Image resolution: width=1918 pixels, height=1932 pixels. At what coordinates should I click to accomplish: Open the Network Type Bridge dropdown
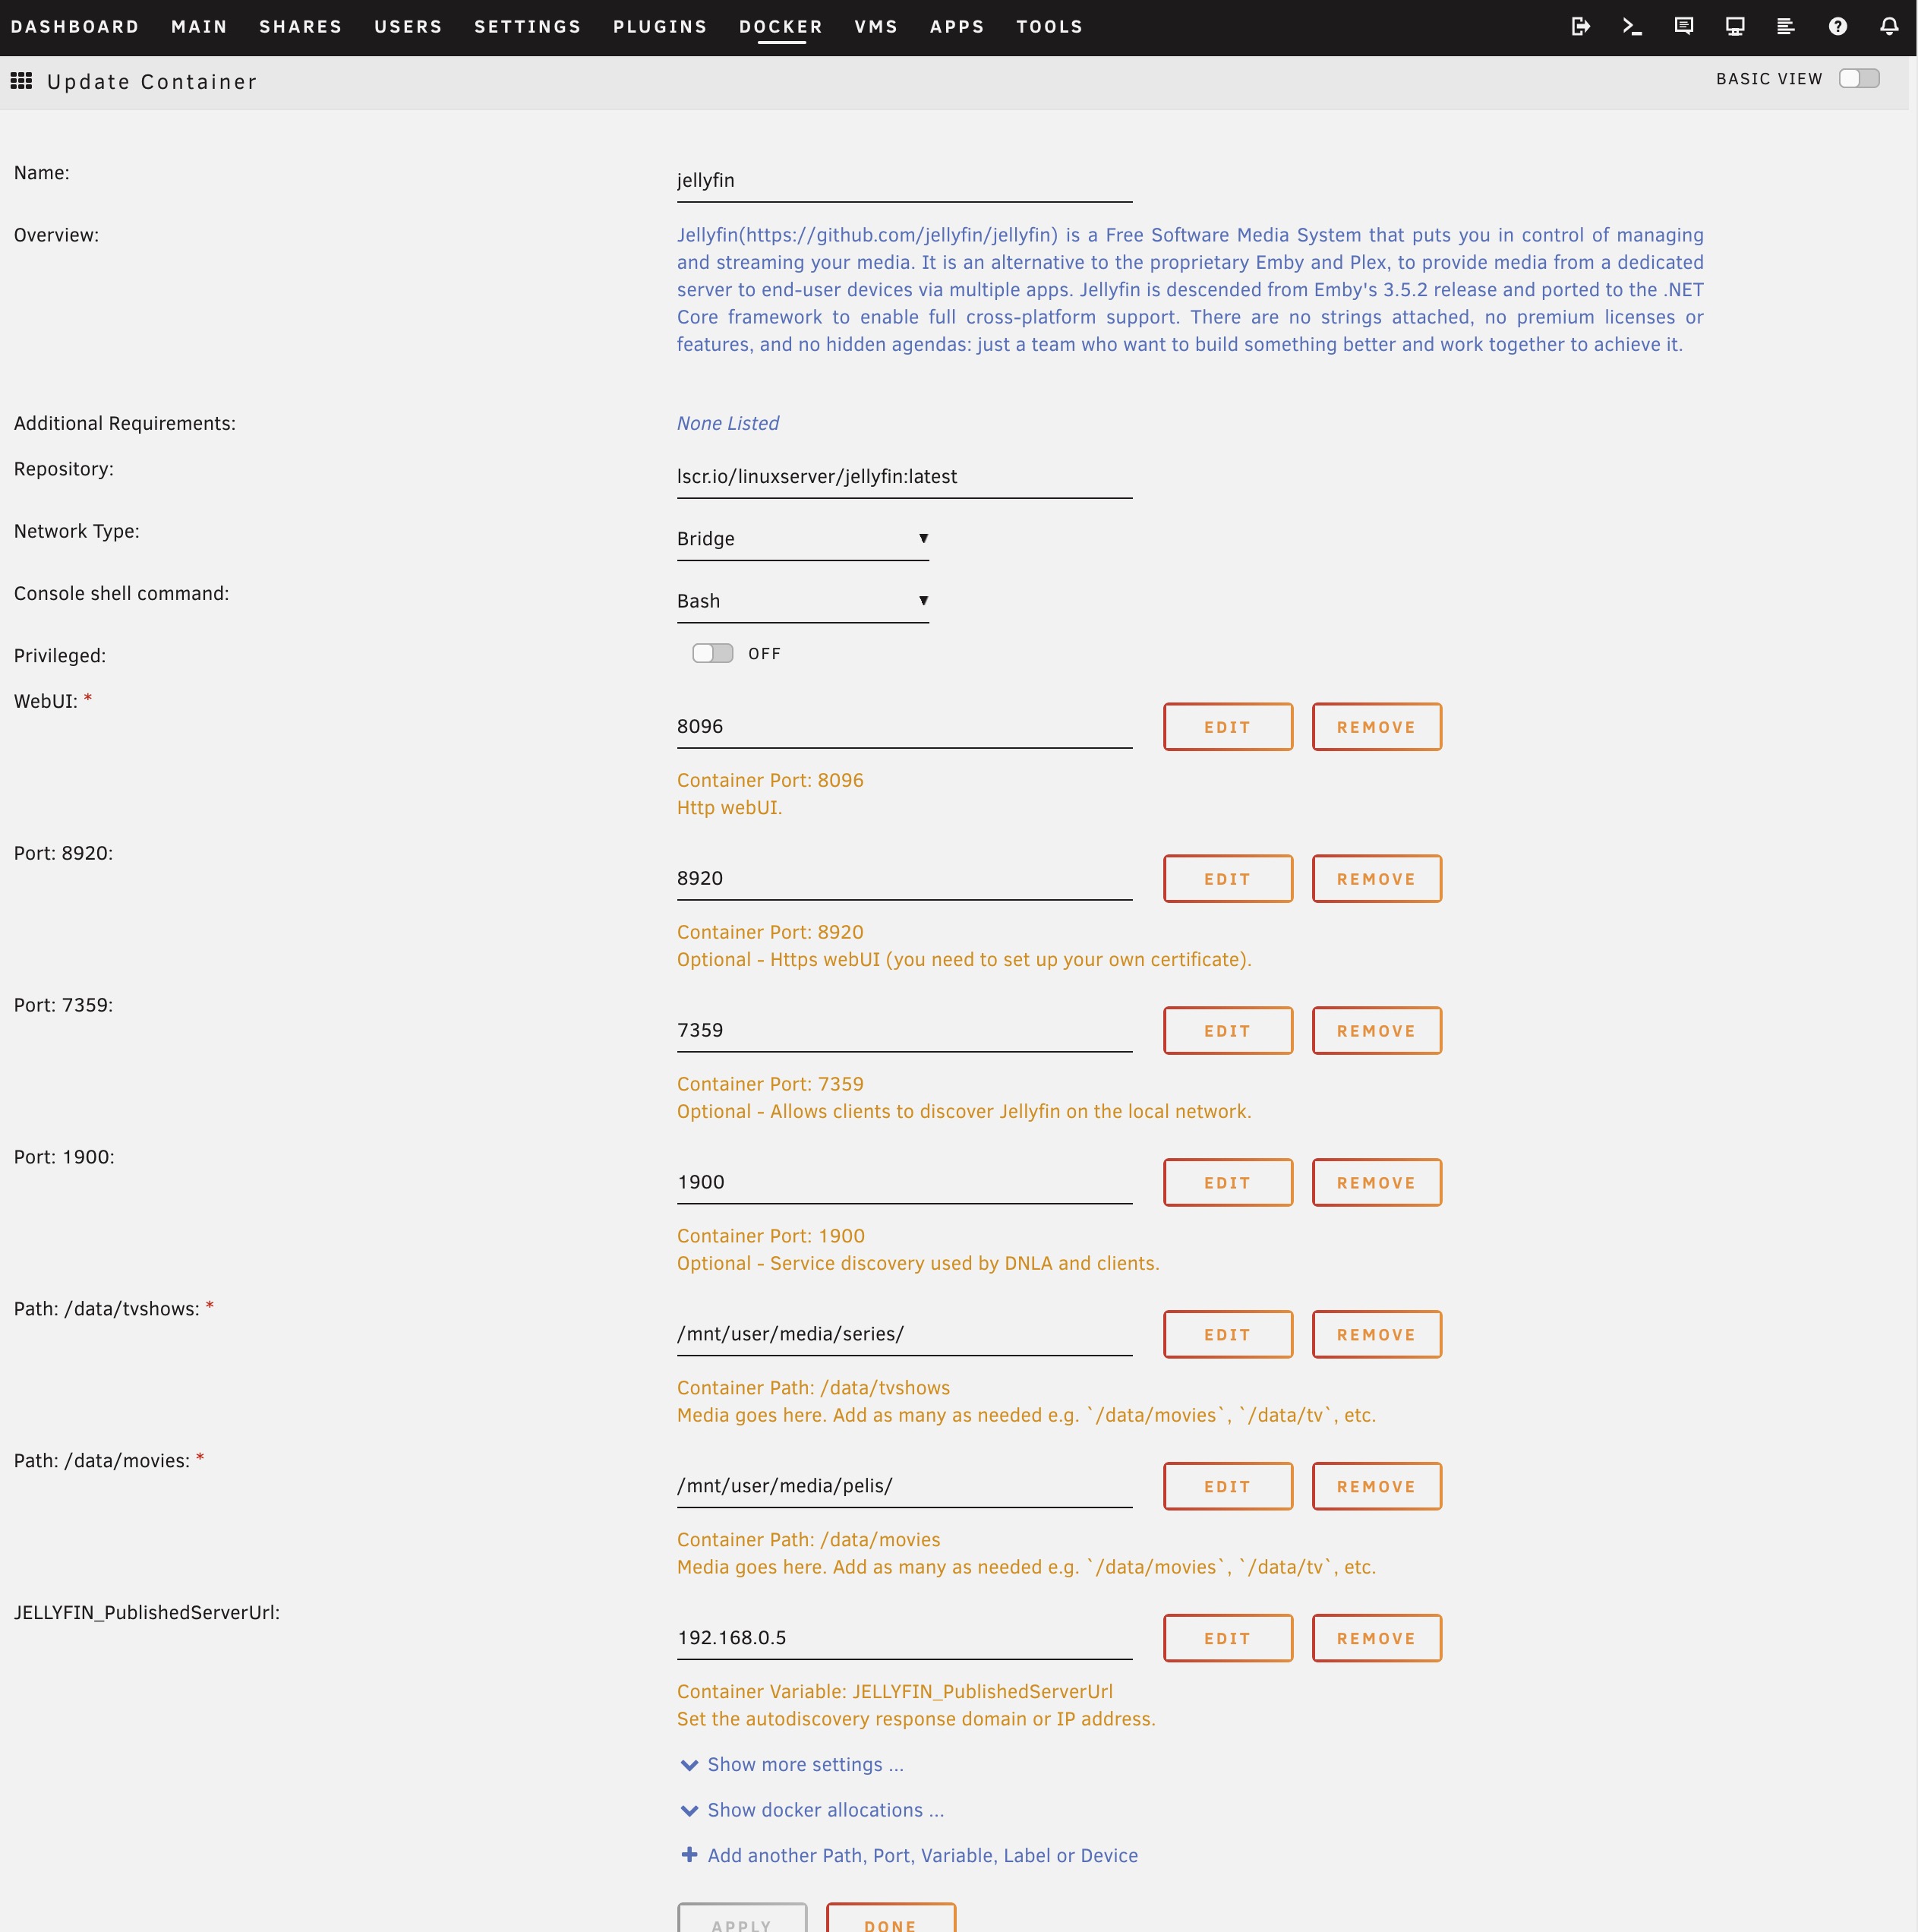pyautogui.click(x=802, y=539)
